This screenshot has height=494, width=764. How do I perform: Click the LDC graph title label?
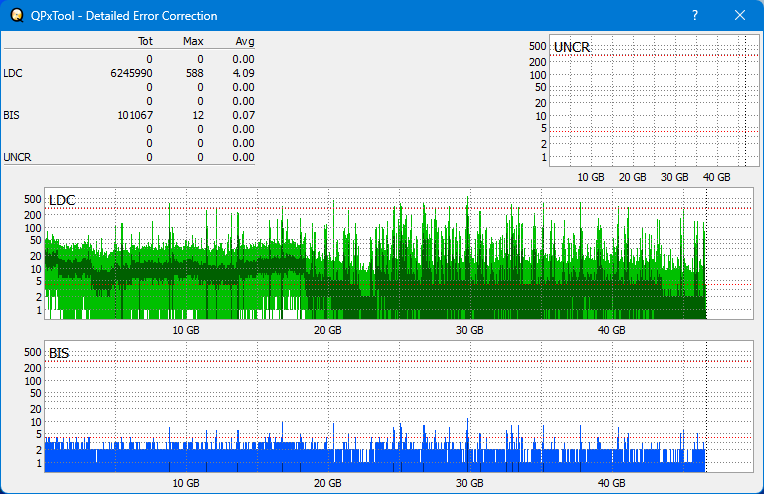(62, 200)
